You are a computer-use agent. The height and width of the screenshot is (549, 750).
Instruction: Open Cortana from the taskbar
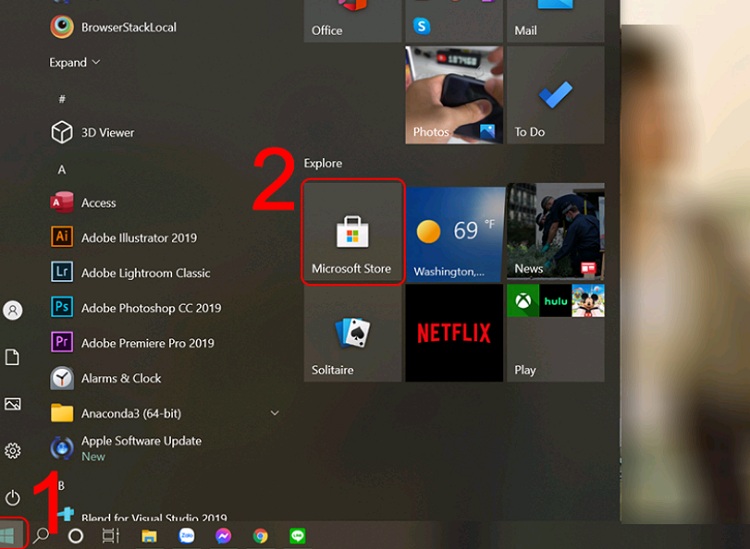tap(76, 536)
